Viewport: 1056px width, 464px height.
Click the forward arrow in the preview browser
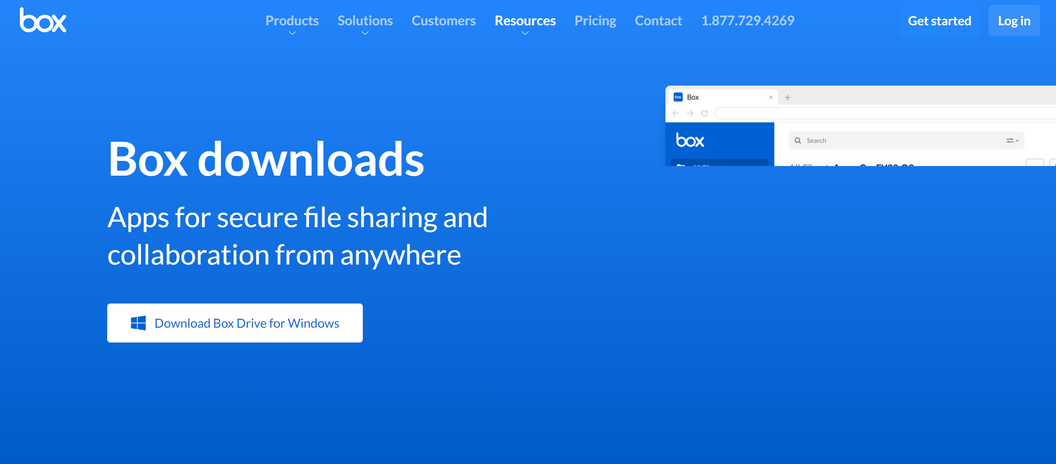coord(689,114)
